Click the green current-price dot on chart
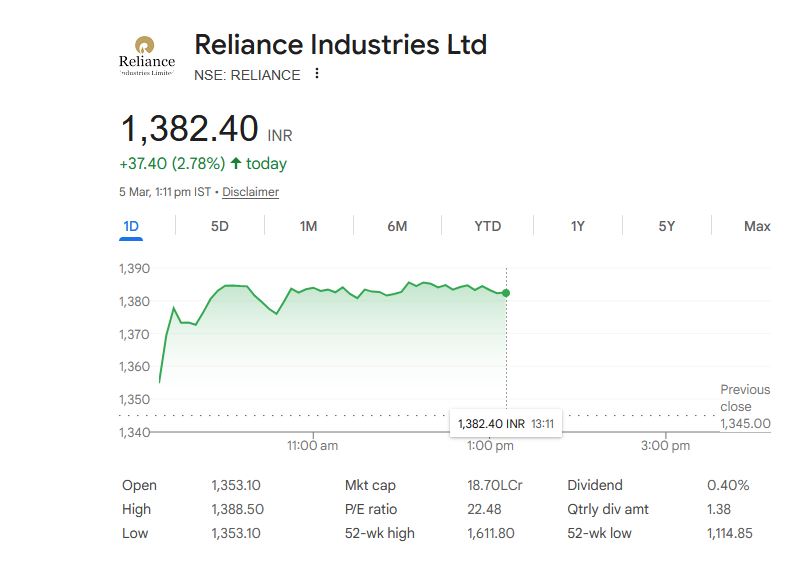 coord(506,293)
